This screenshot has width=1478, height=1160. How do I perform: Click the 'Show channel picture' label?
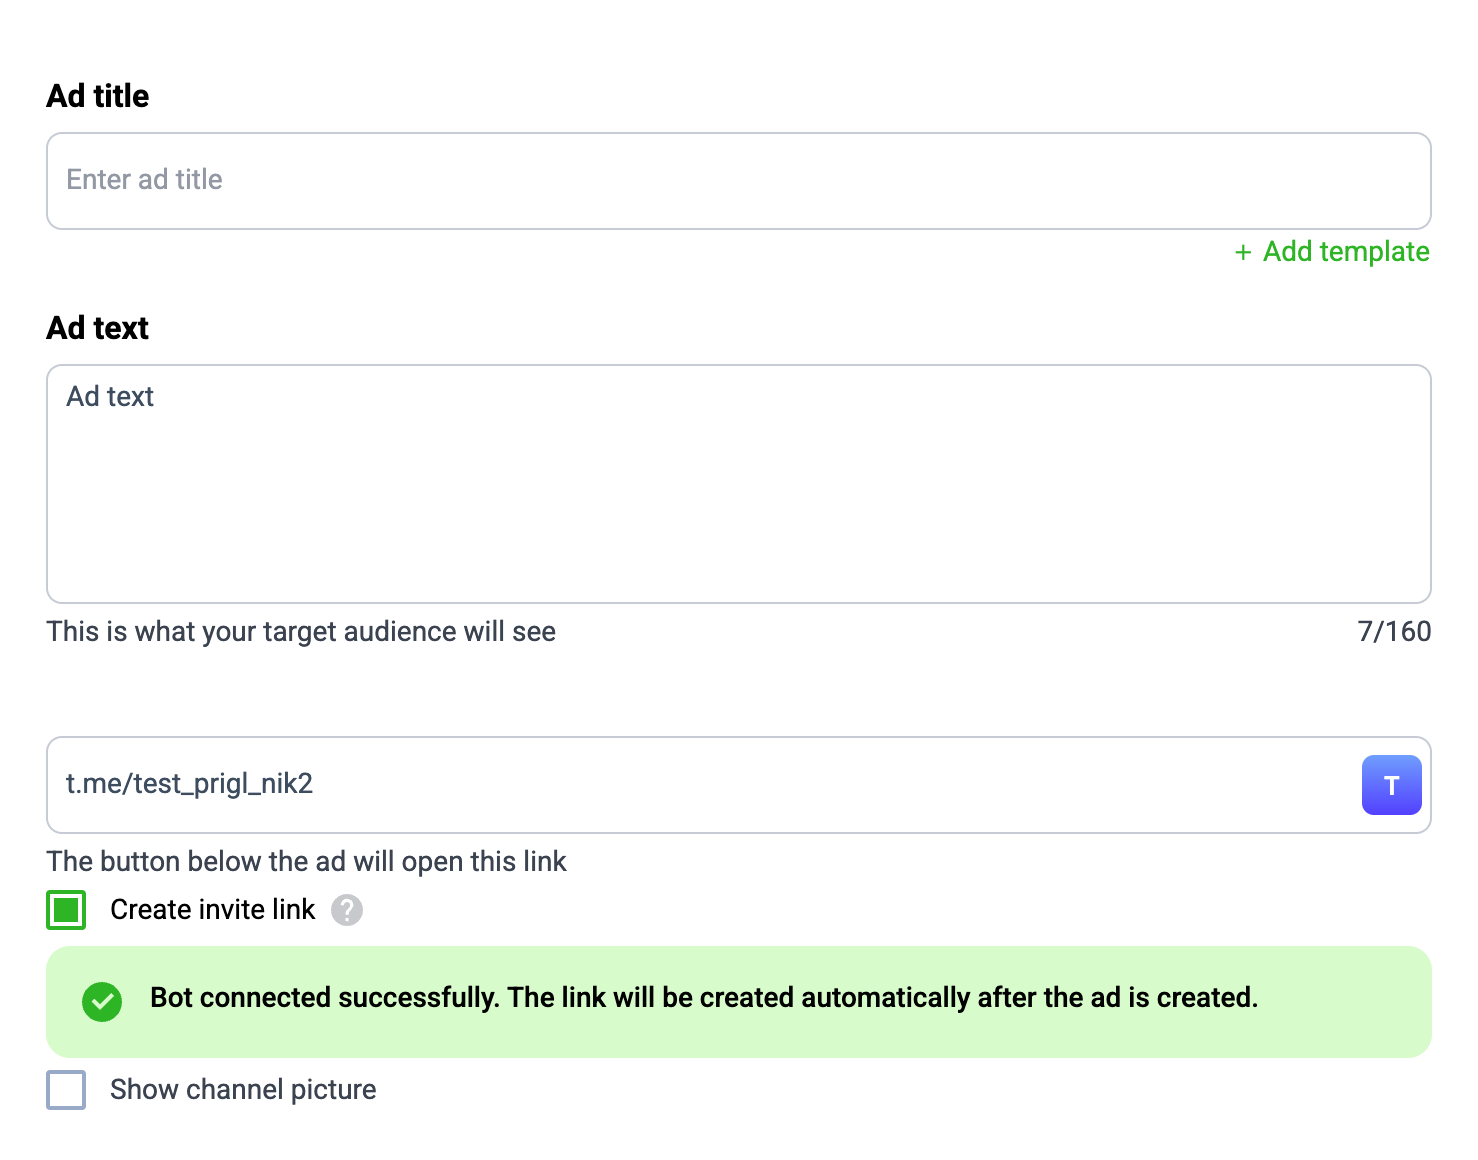pyautogui.click(x=243, y=1090)
